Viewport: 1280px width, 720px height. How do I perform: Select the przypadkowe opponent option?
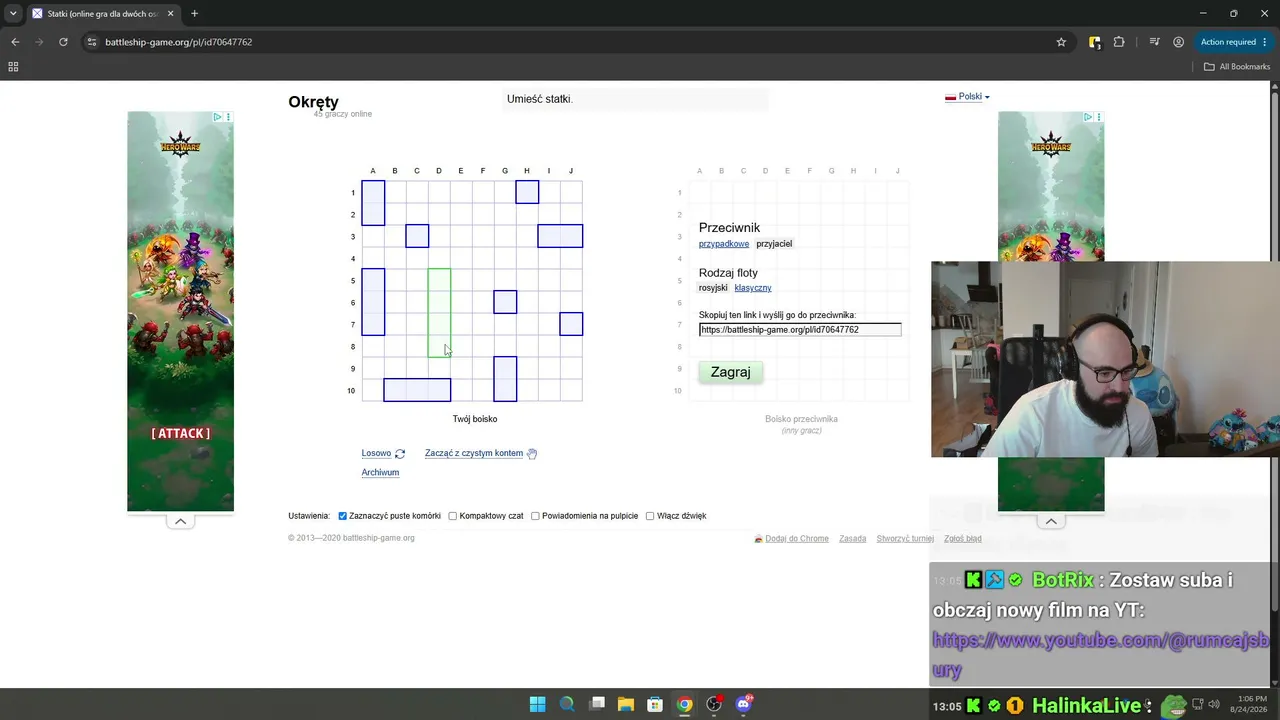click(724, 244)
